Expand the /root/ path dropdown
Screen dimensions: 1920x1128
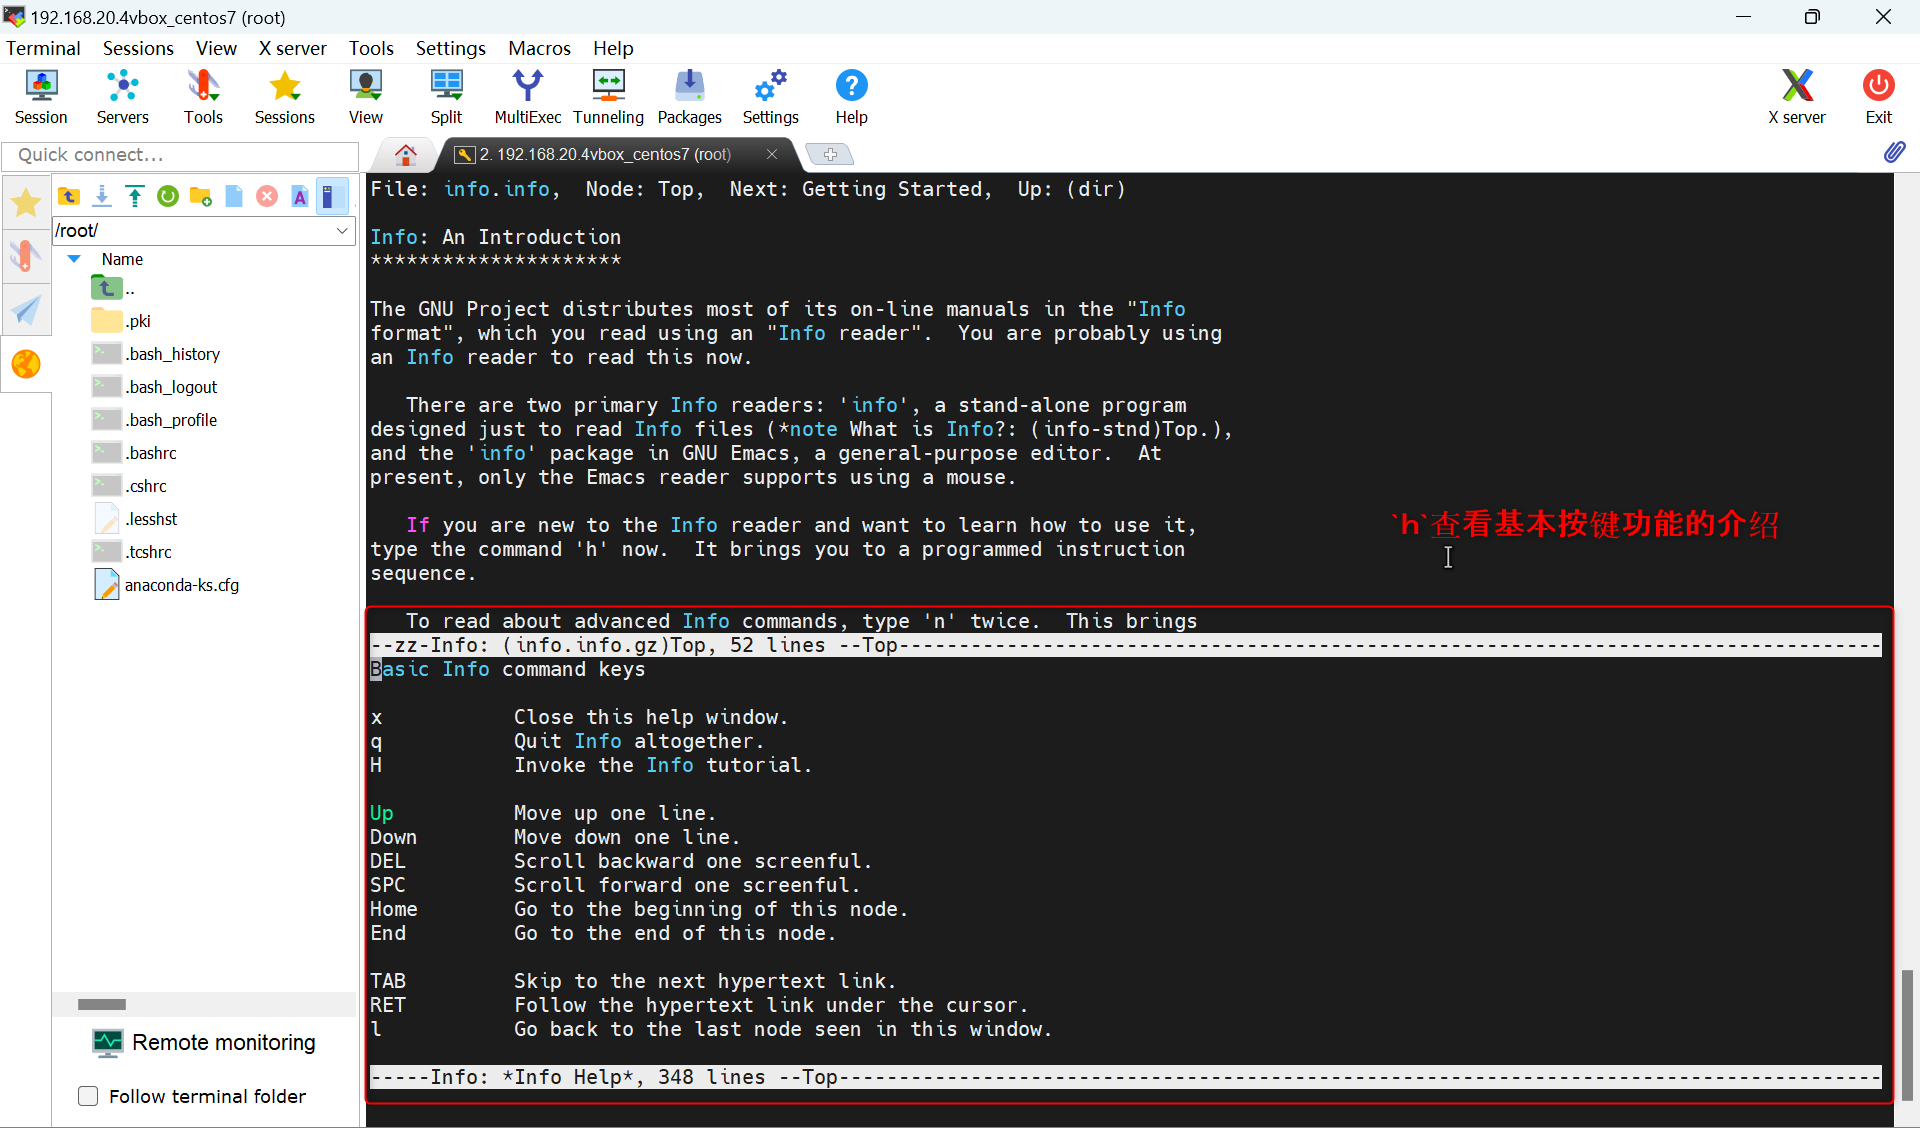342,231
